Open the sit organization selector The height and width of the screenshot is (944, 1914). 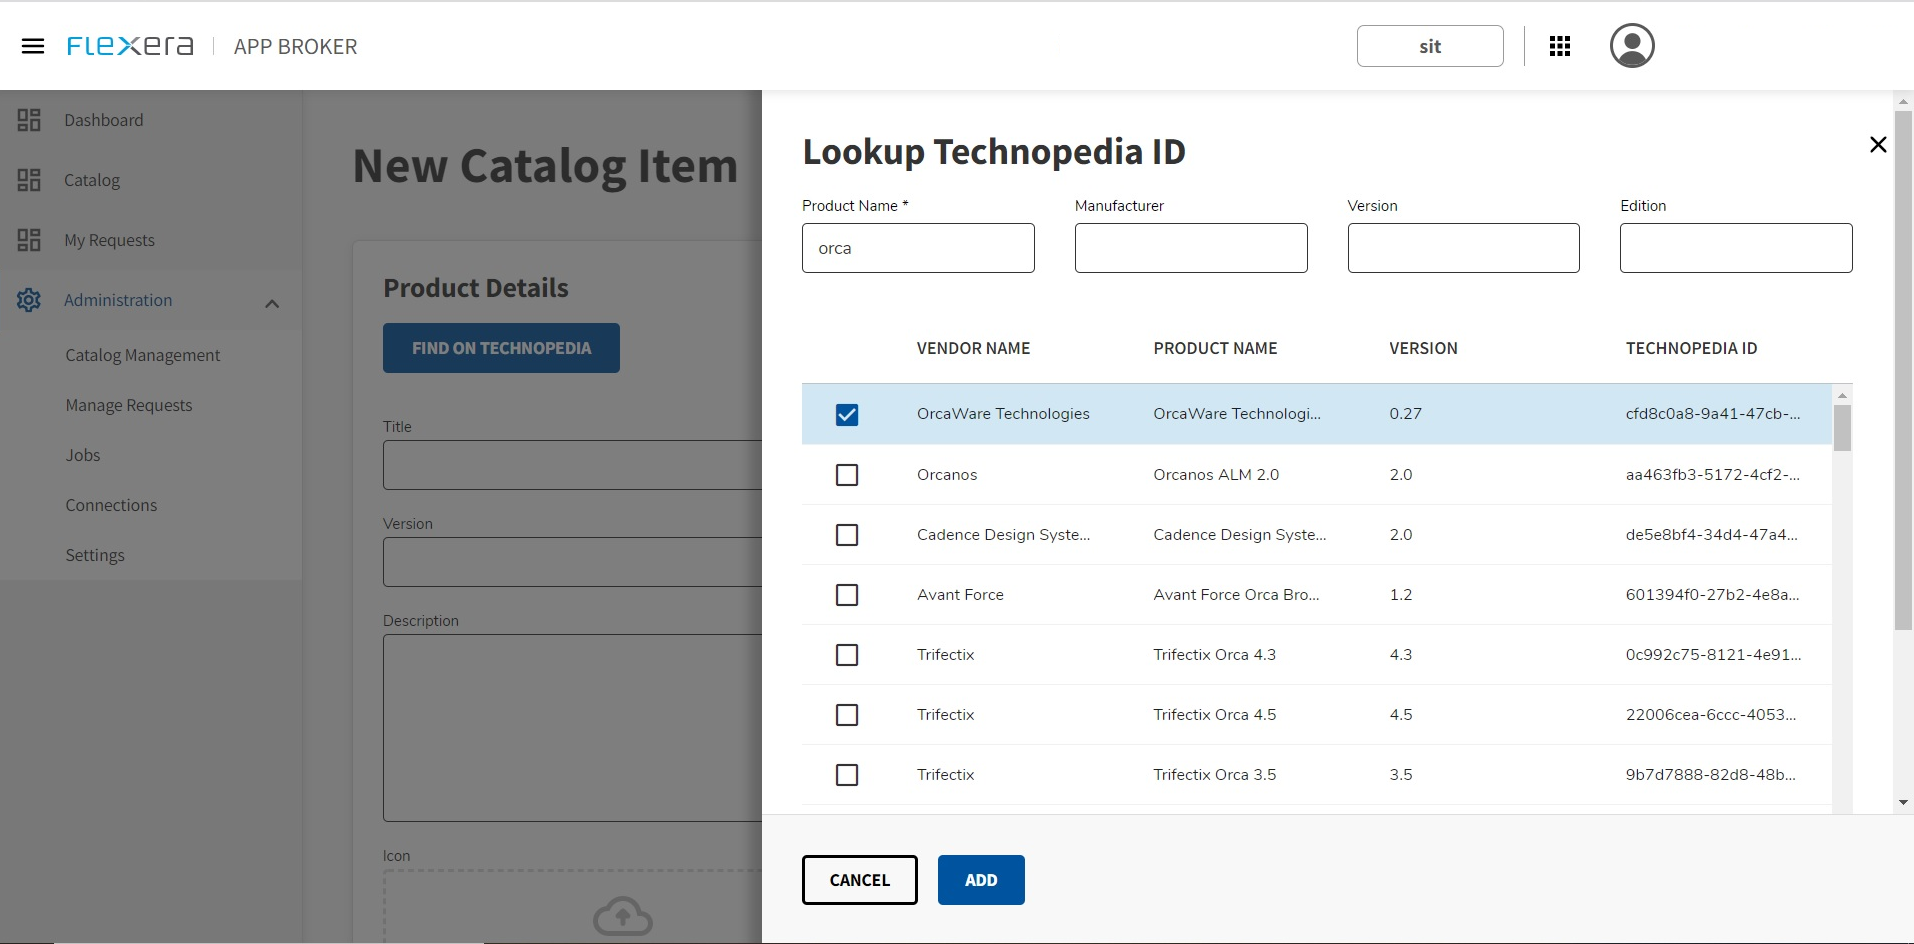coord(1430,46)
